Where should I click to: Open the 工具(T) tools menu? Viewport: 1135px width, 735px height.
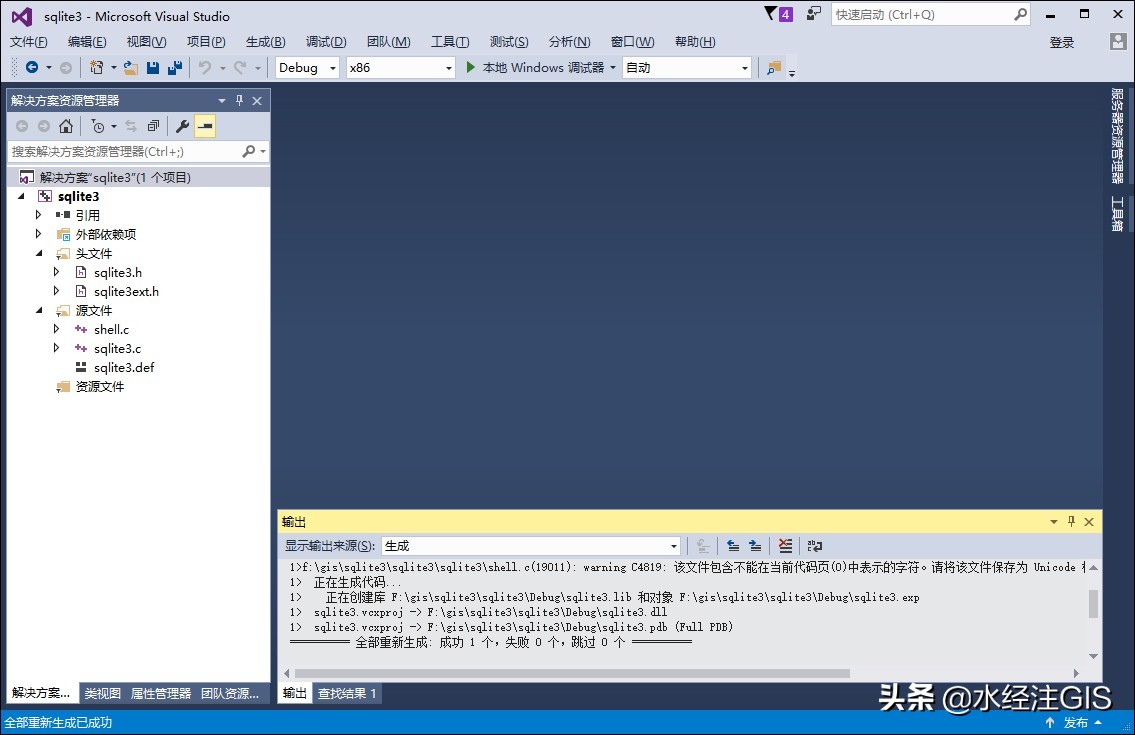click(x=450, y=42)
